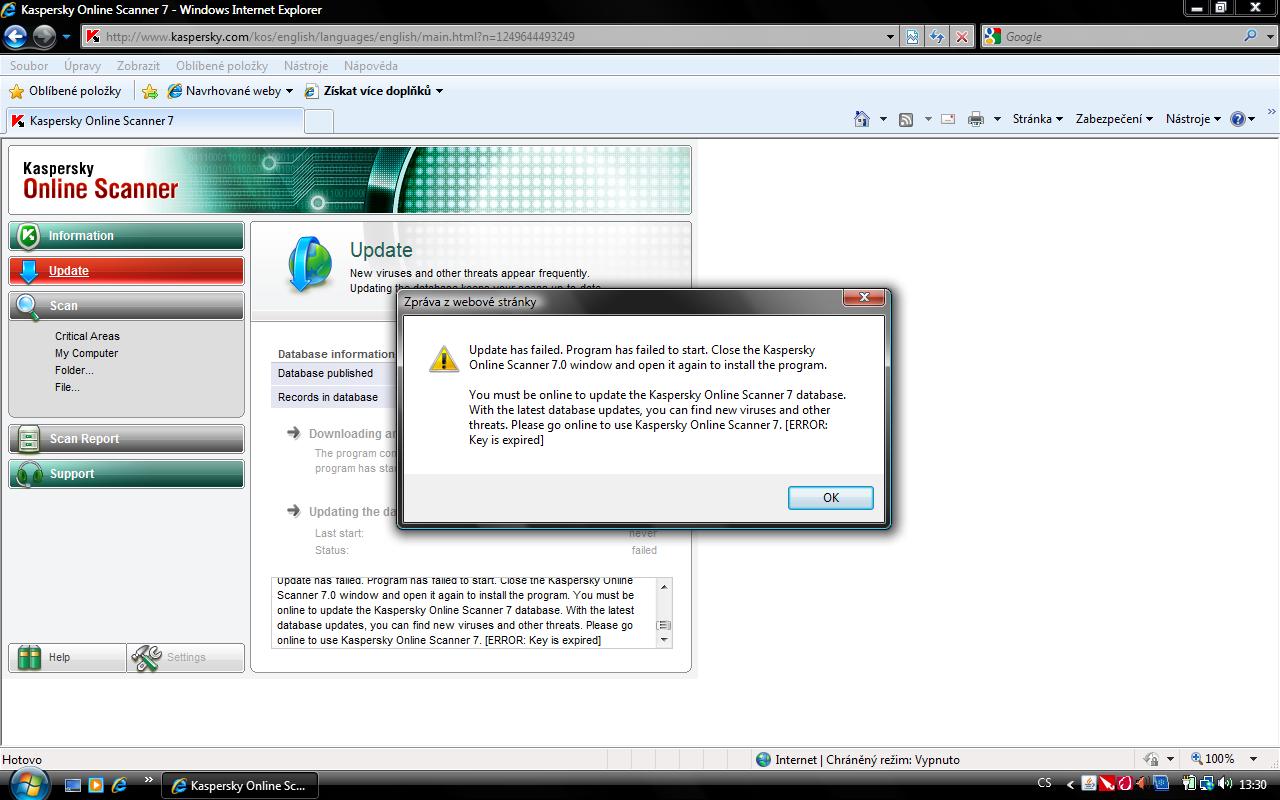Open the Support section
The width and height of the screenshot is (1280, 800).
coord(126,474)
